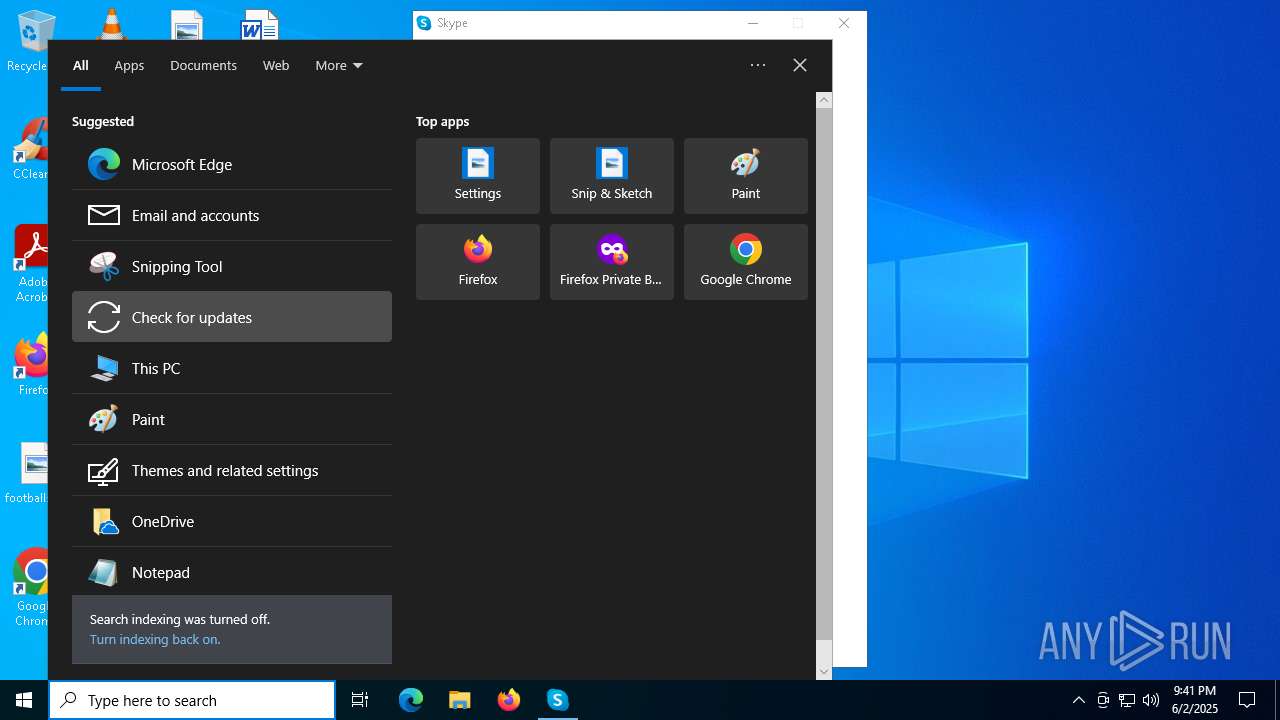Open Settings tile in Top apps
This screenshot has width=1280, height=720.
click(478, 176)
